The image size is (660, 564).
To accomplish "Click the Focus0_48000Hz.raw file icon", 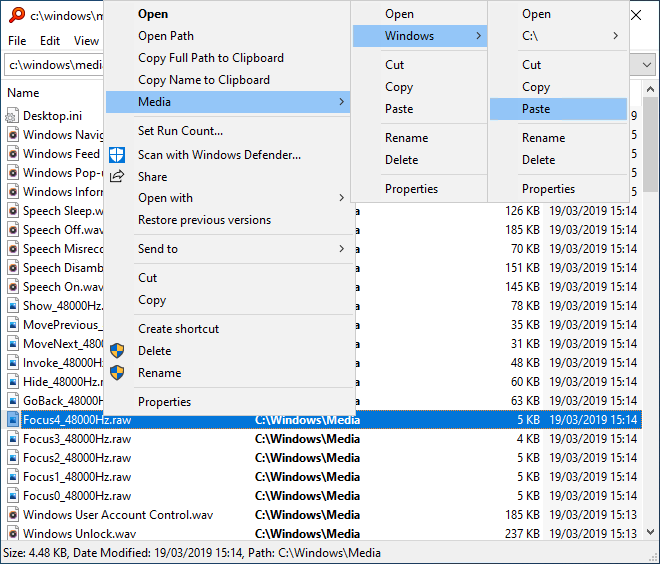I will point(13,496).
